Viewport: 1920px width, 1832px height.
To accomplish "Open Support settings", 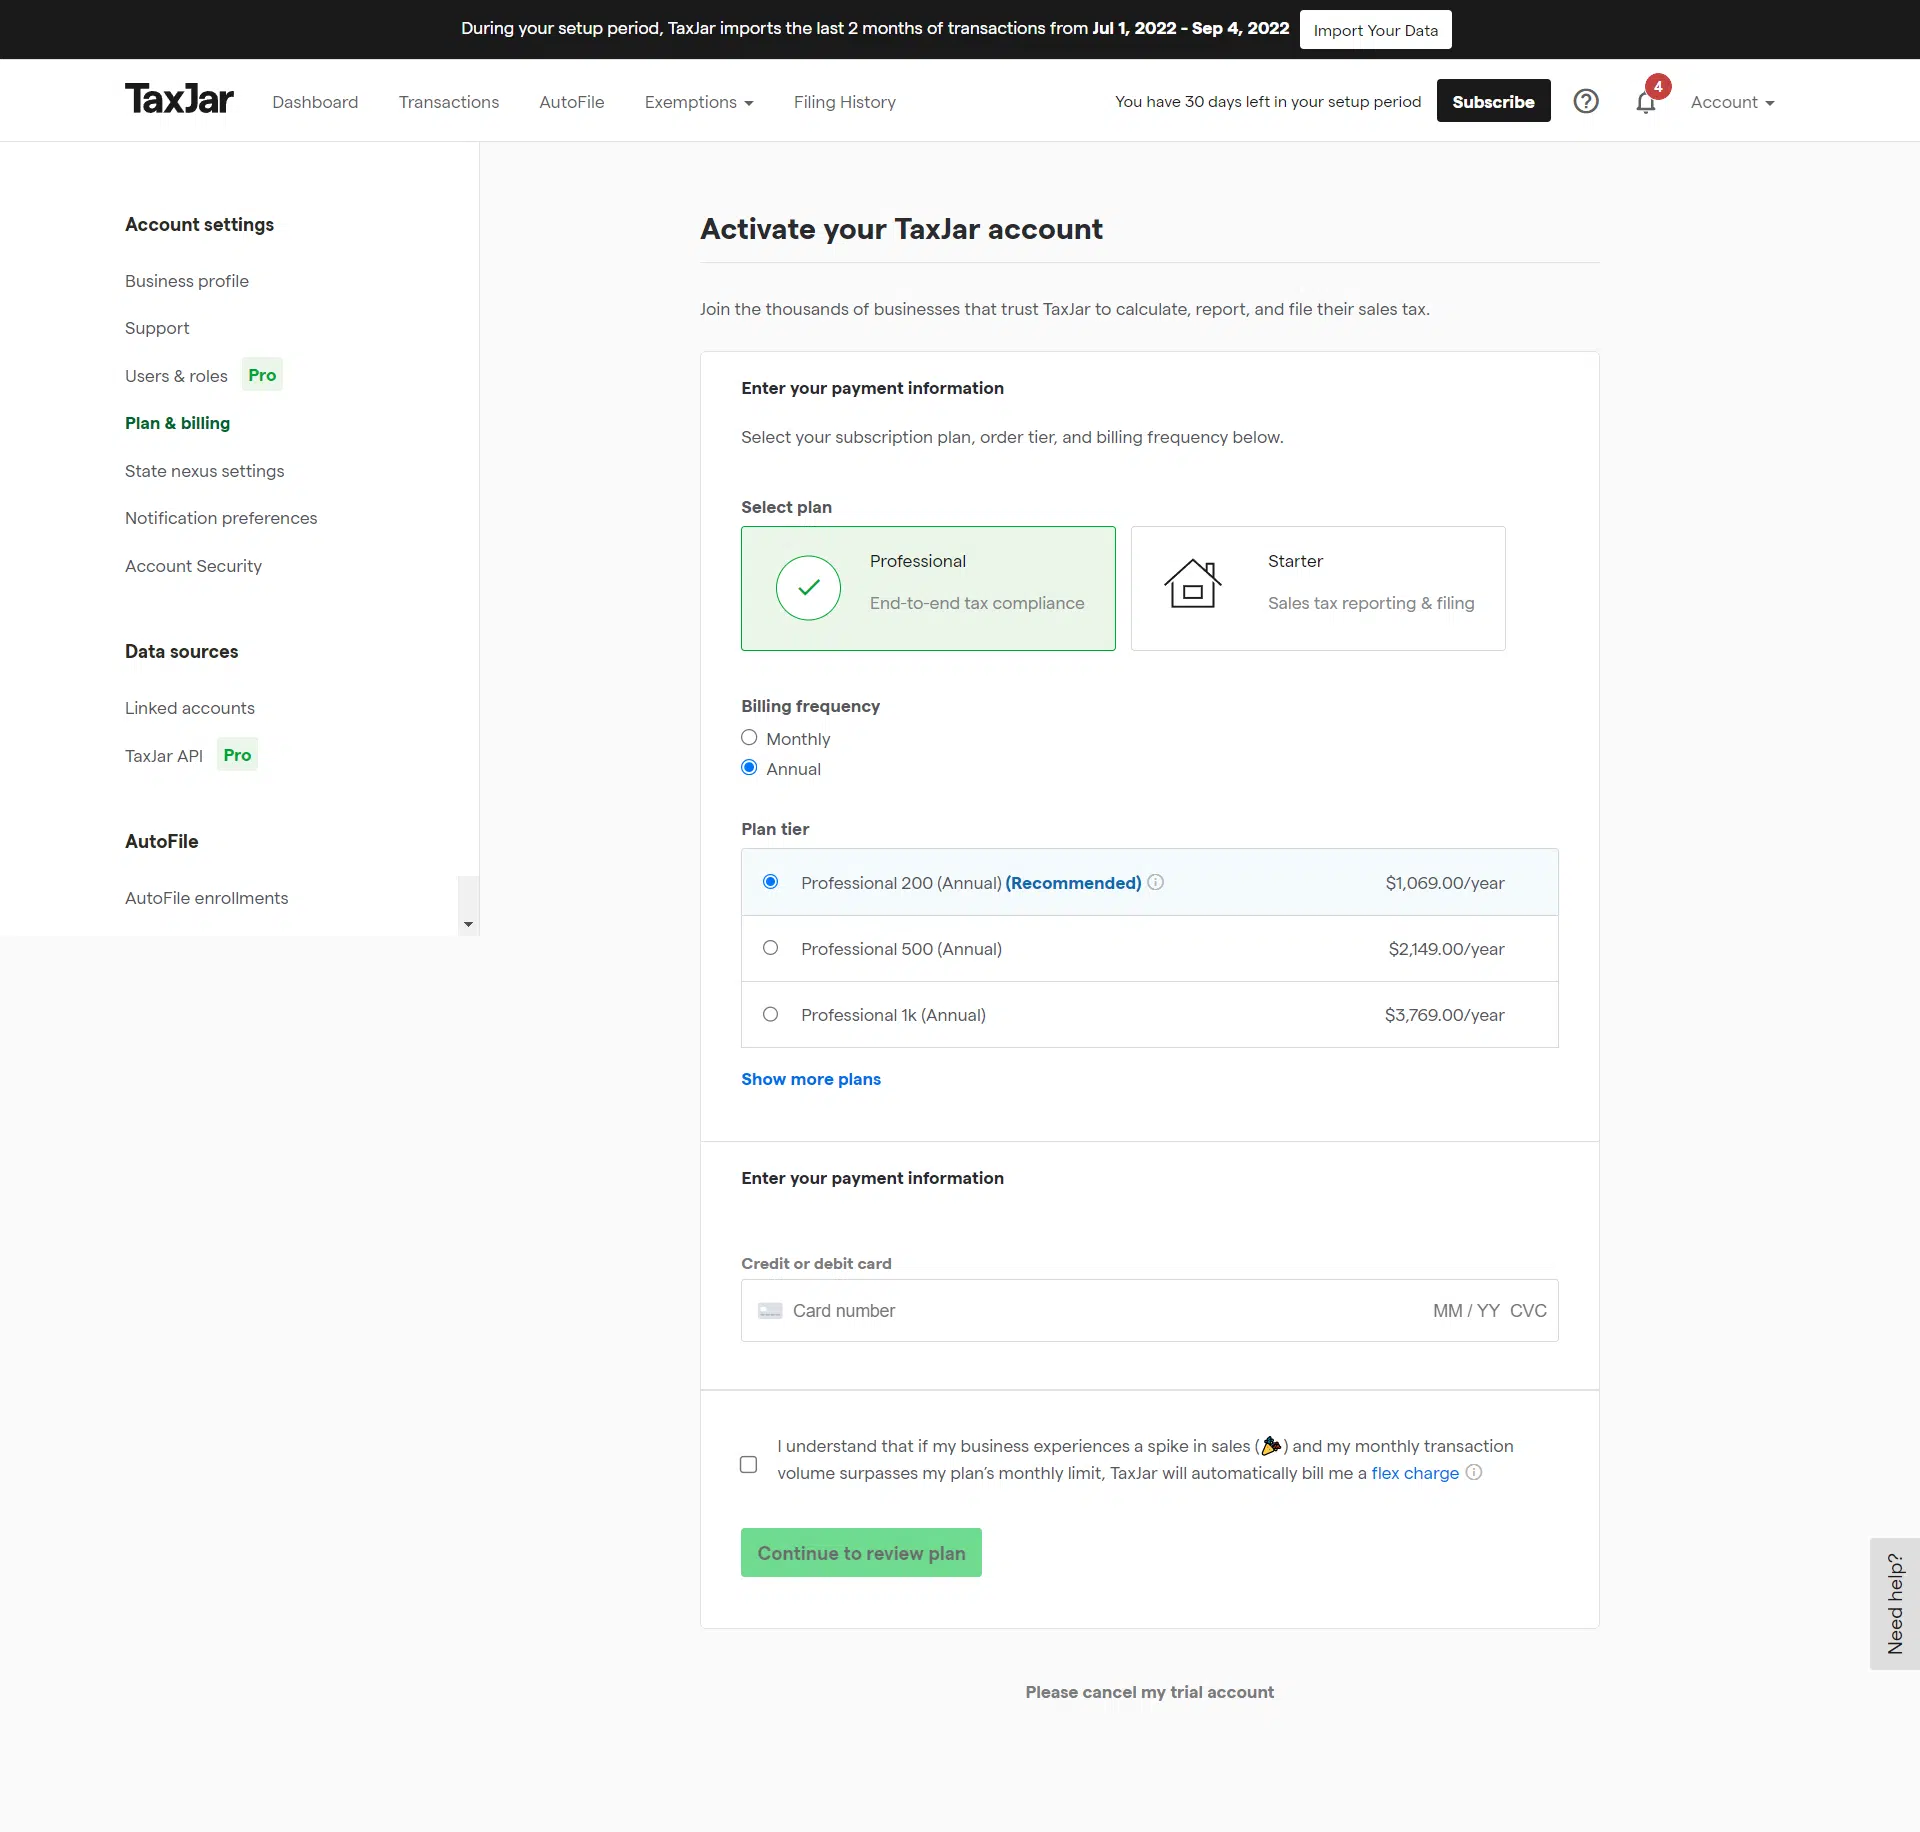I will click(x=157, y=328).
